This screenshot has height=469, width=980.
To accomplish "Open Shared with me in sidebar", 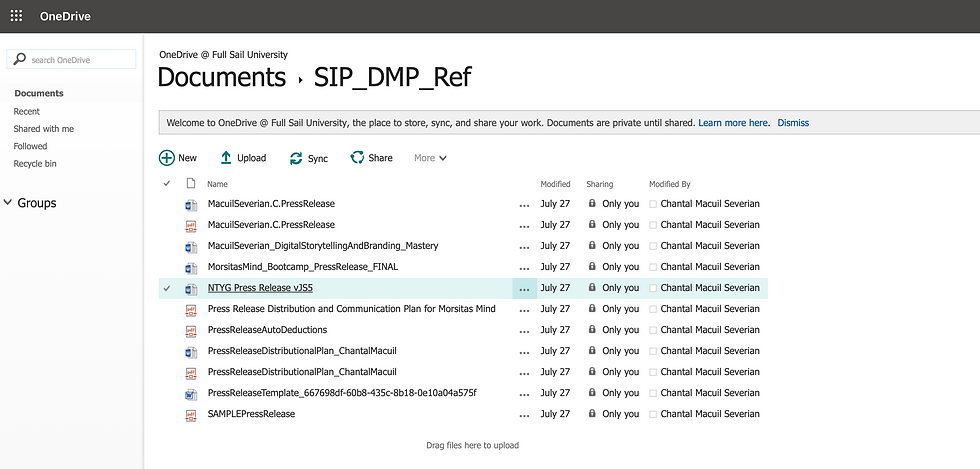I will (44, 129).
